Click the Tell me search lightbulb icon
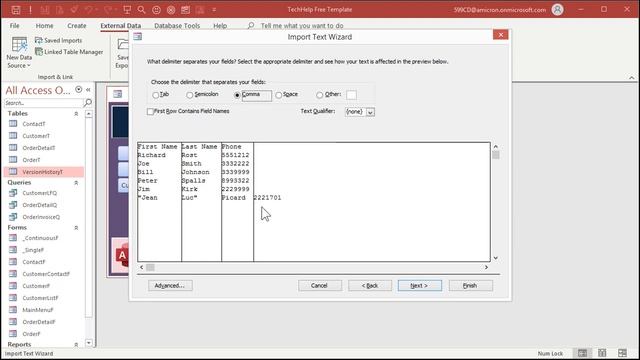Screen dimensions: 640x360 tap(251, 26)
